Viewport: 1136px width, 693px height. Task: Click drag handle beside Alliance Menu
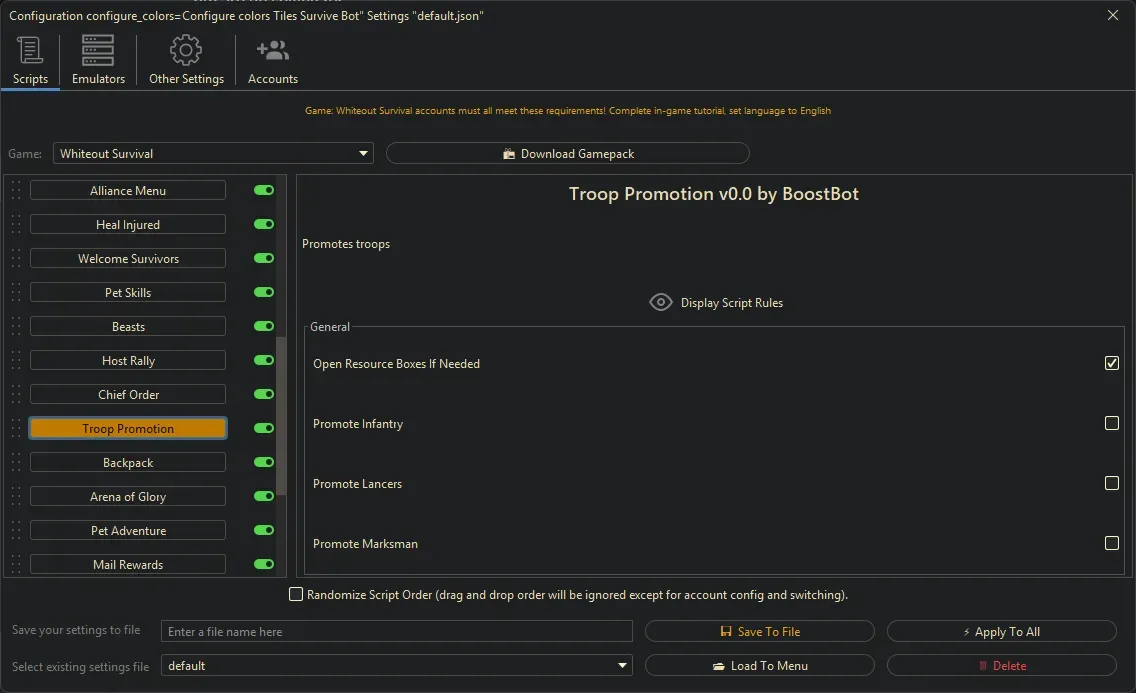16,191
